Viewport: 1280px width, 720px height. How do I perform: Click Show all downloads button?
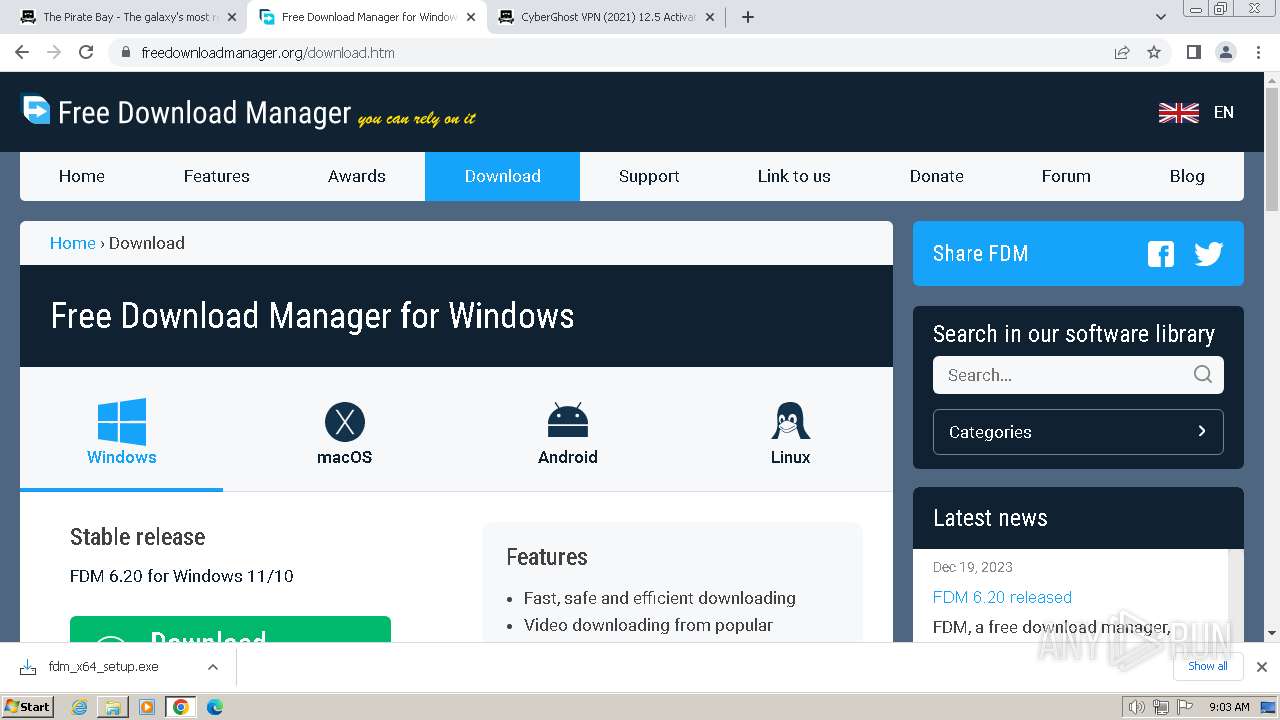(1208, 666)
